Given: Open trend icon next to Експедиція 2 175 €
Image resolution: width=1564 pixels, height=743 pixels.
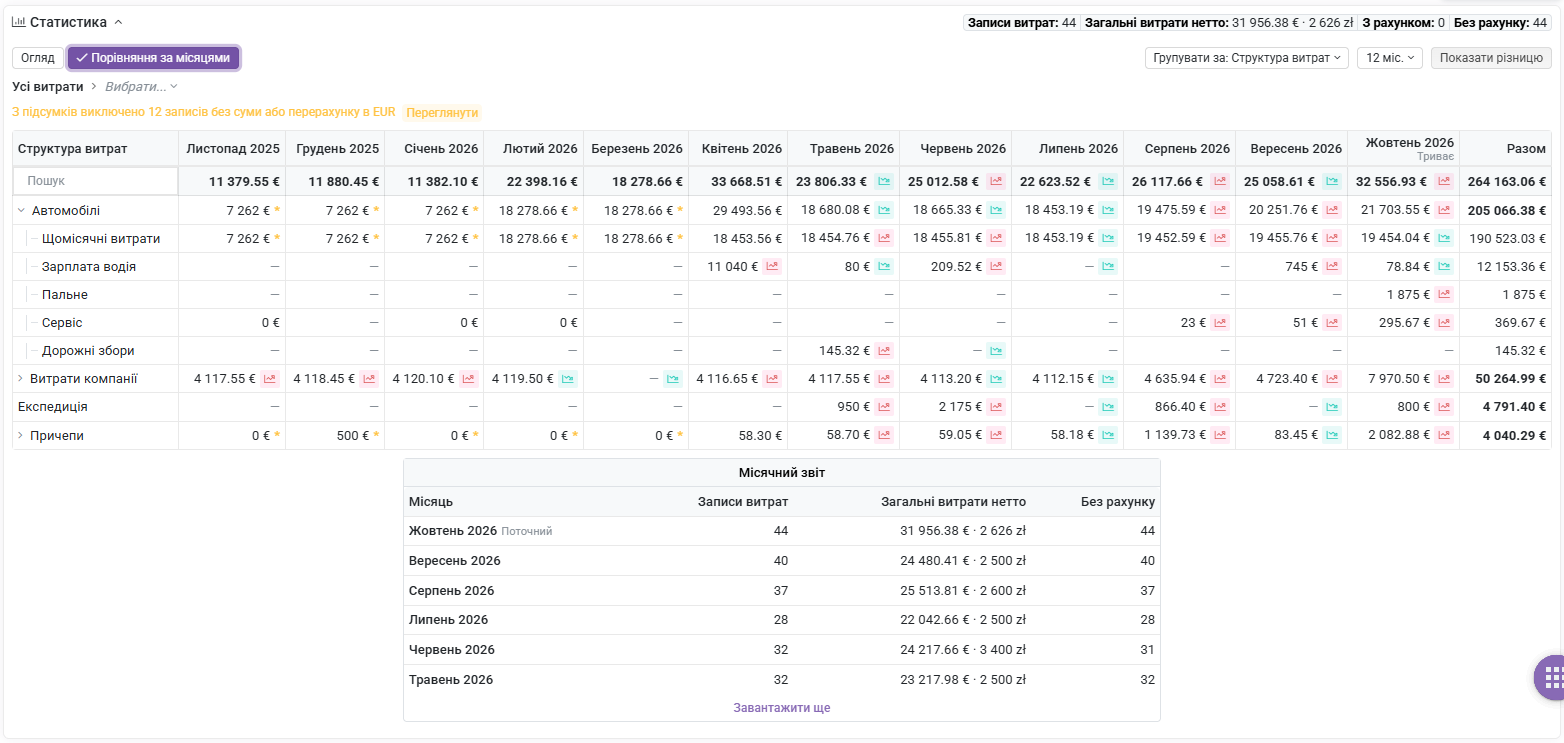Looking at the screenshot, I should point(996,406).
